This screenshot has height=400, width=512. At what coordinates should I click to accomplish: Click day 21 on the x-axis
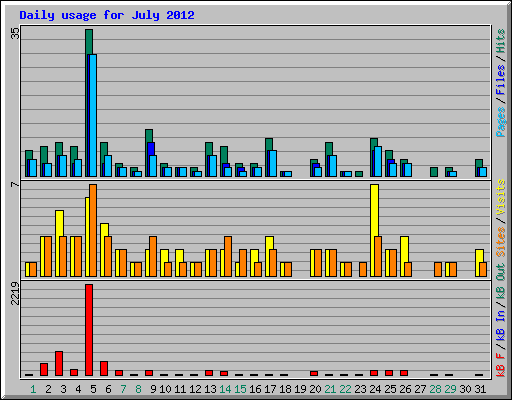(x=330, y=389)
